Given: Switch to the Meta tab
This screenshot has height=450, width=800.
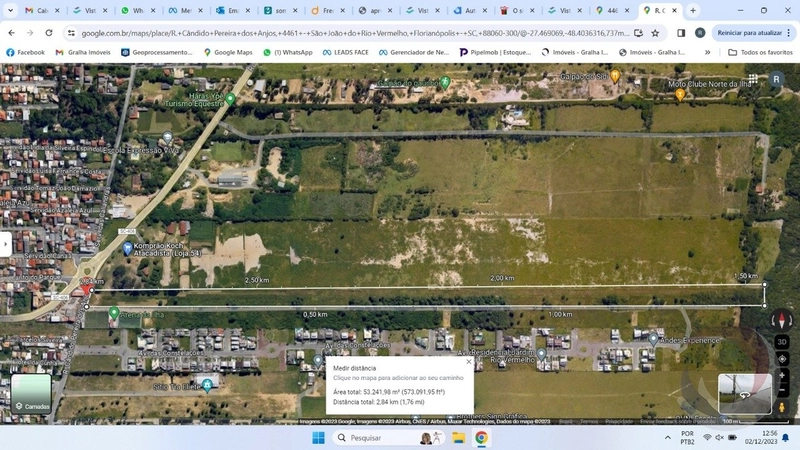Looking at the screenshot, I should coord(186,10).
